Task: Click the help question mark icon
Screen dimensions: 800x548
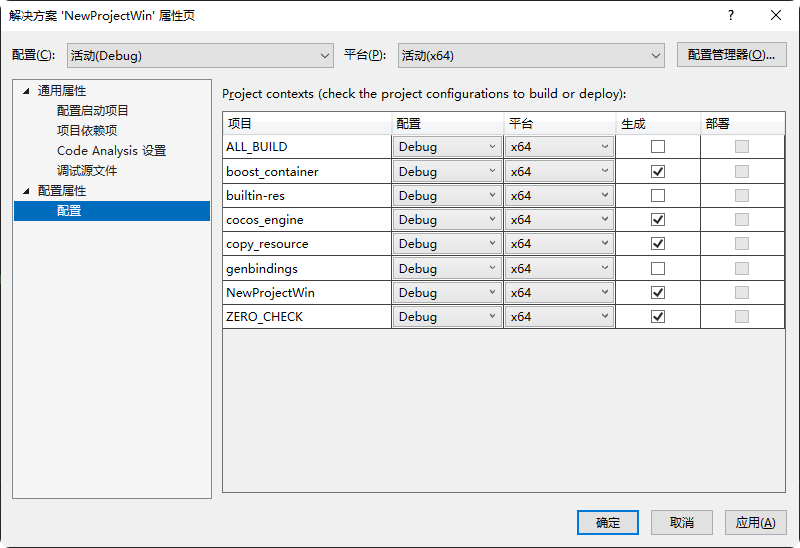Action: pos(731,15)
